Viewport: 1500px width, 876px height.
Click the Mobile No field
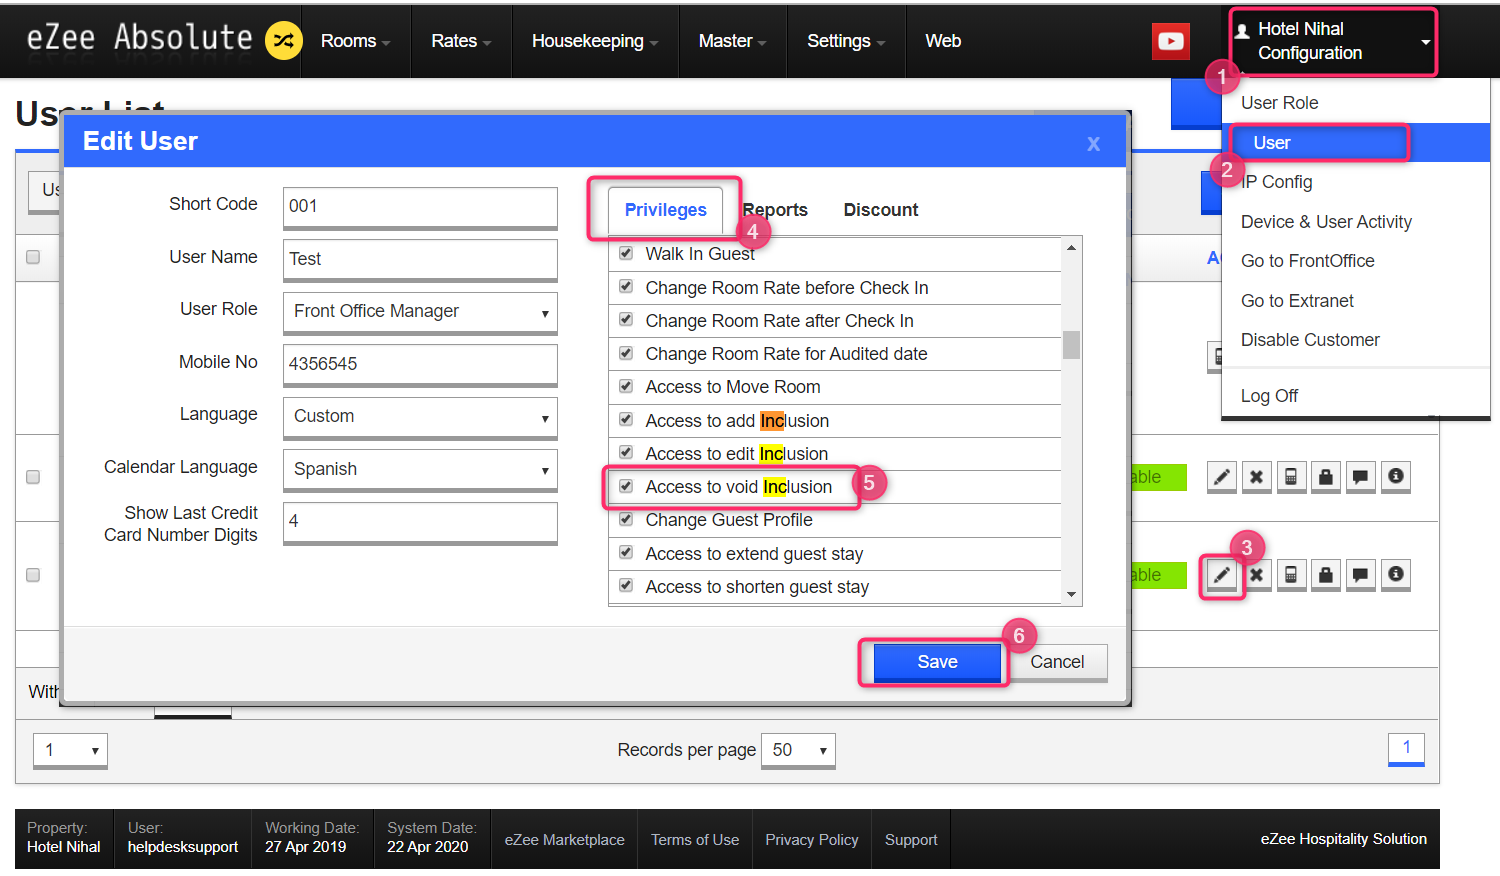tap(420, 364)
